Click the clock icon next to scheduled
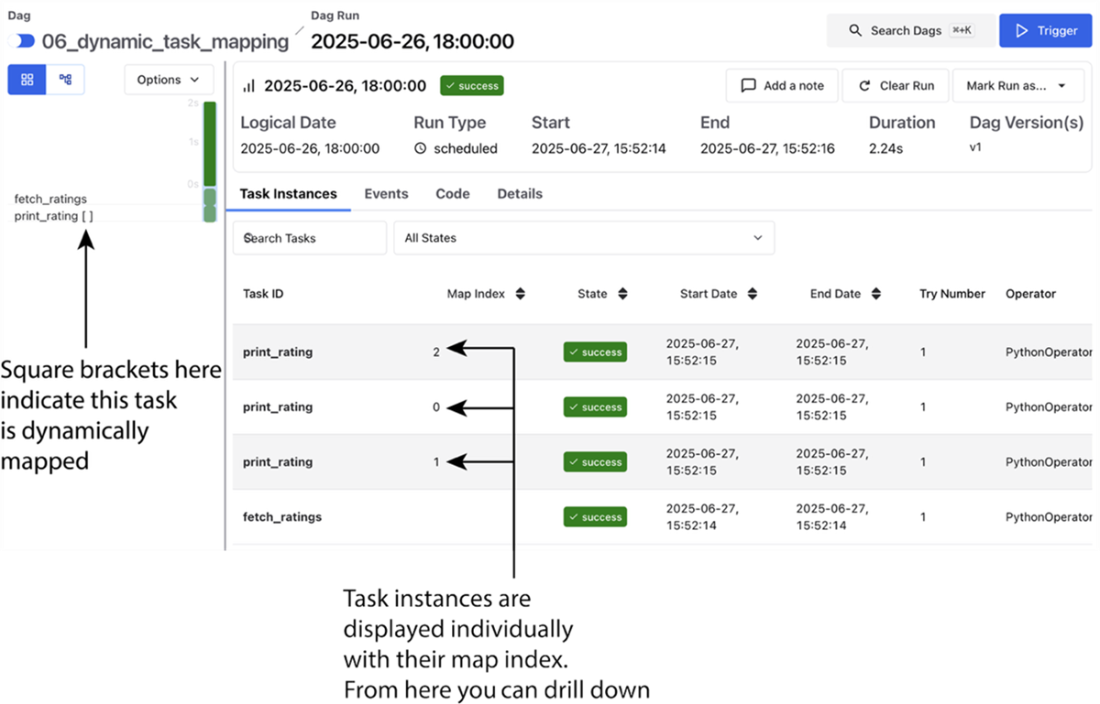 coord(420,149)
